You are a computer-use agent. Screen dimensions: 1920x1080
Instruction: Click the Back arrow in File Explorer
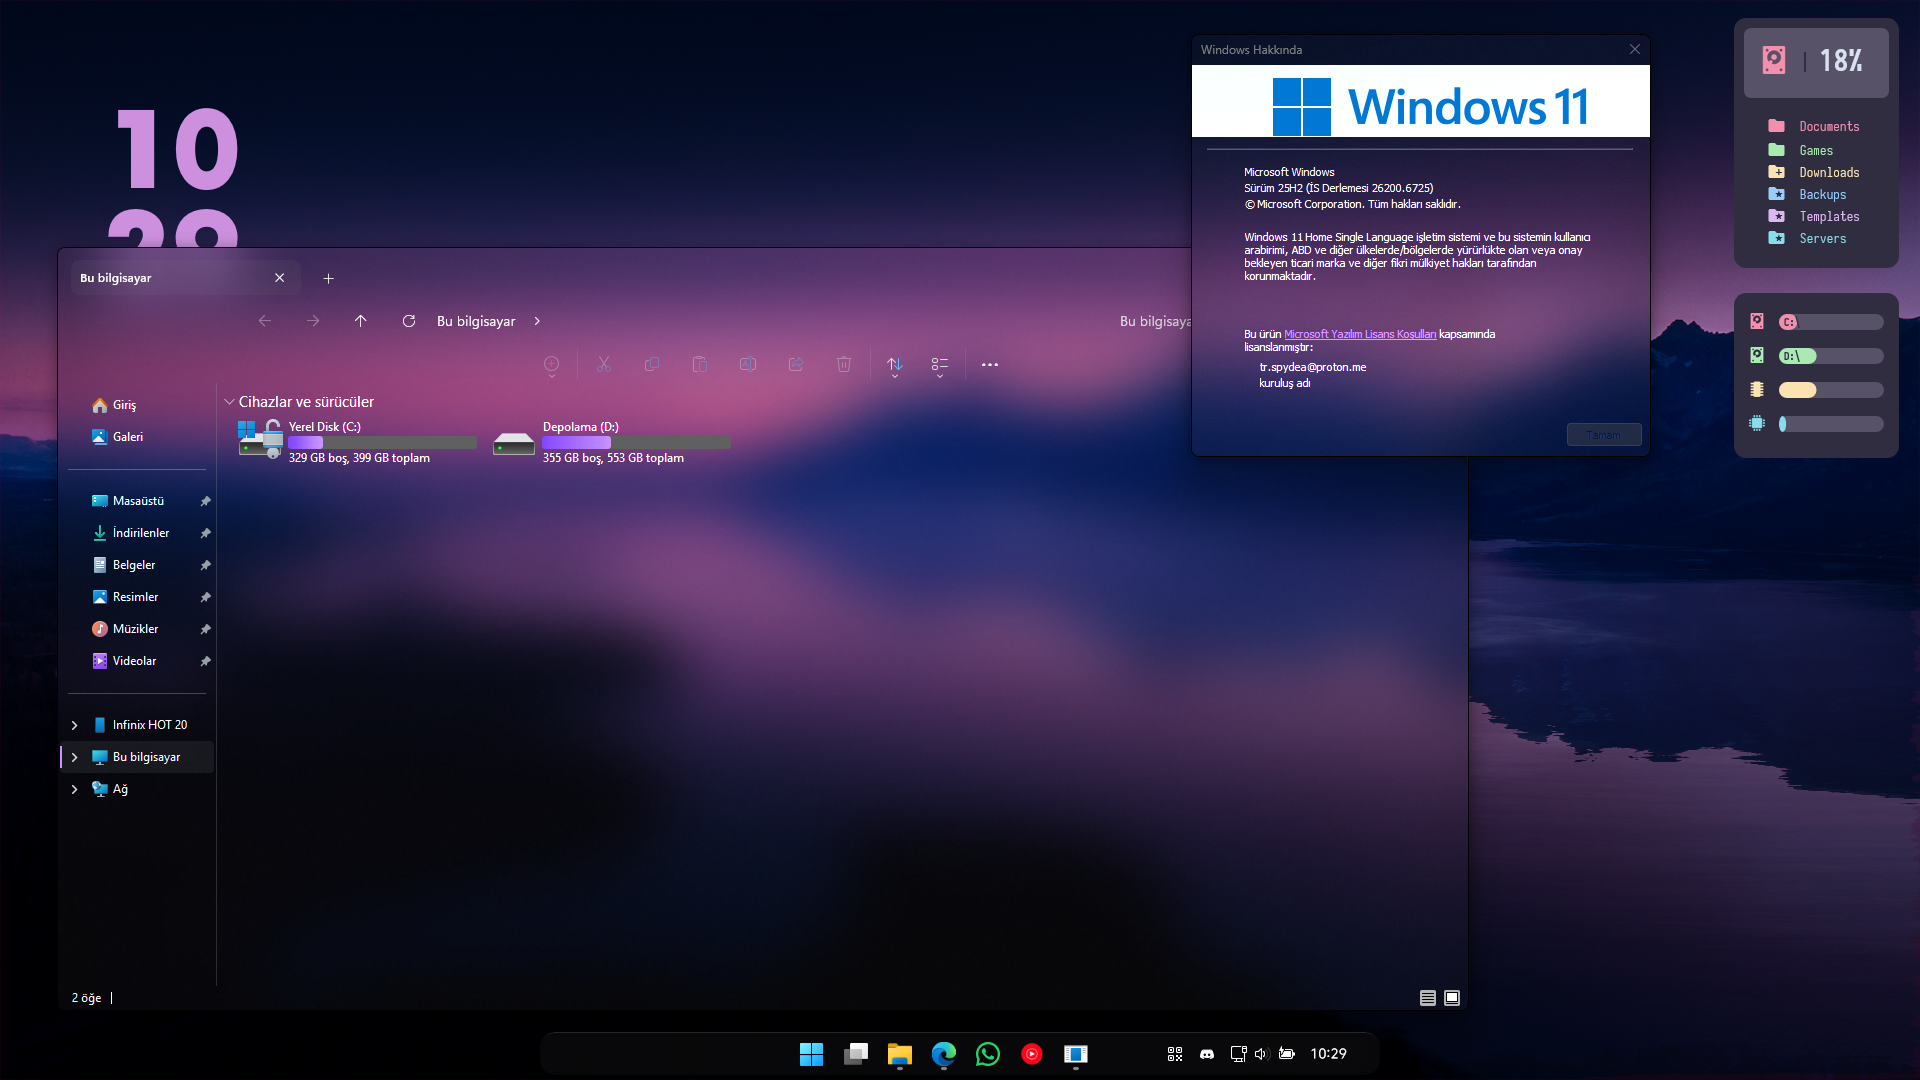[x=264, y=321]
